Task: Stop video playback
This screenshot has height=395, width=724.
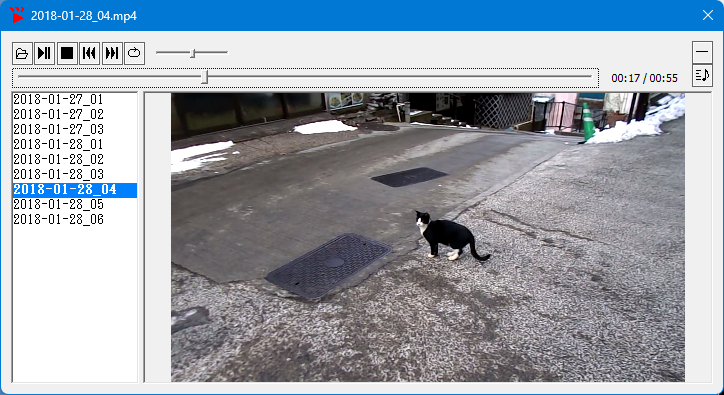Action: point(67,53)
